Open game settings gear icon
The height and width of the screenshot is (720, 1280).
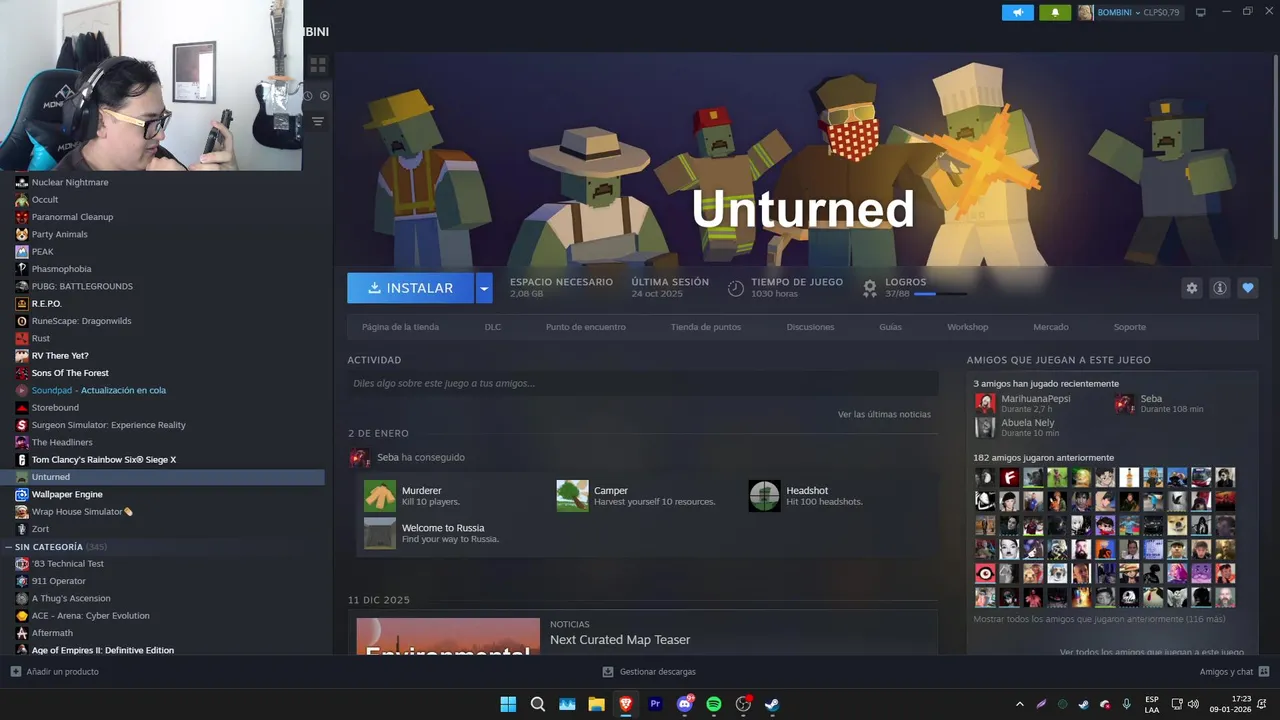(x=1191, y=288)
